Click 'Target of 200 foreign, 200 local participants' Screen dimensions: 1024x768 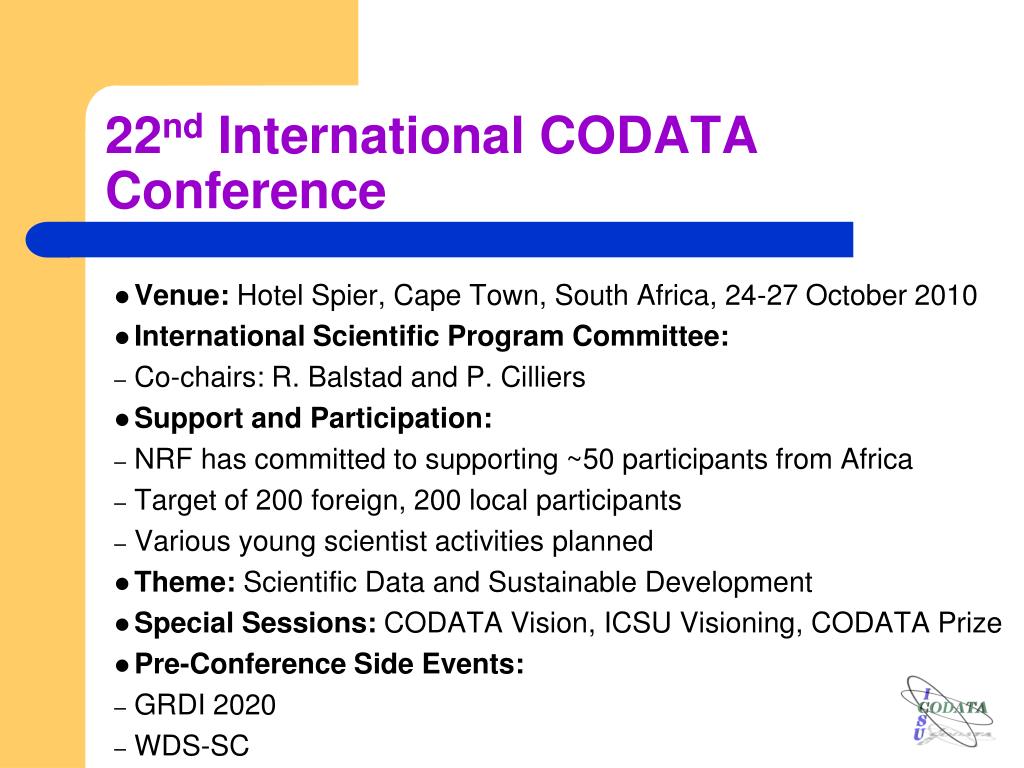click(x=408, y=501)
